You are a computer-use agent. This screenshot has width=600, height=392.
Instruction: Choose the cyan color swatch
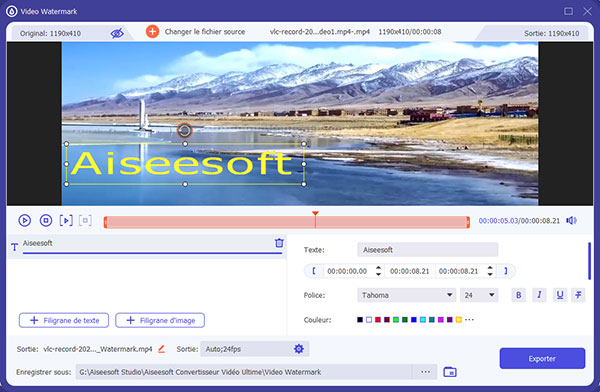pos(423,320)
